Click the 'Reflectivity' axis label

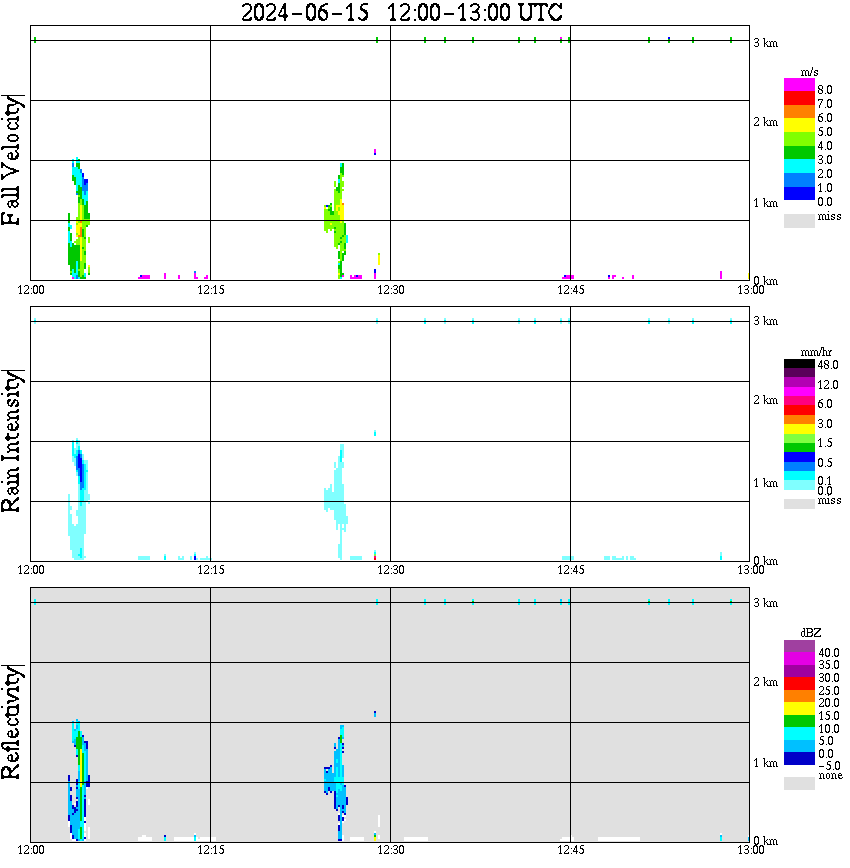[x=12, y=722]
